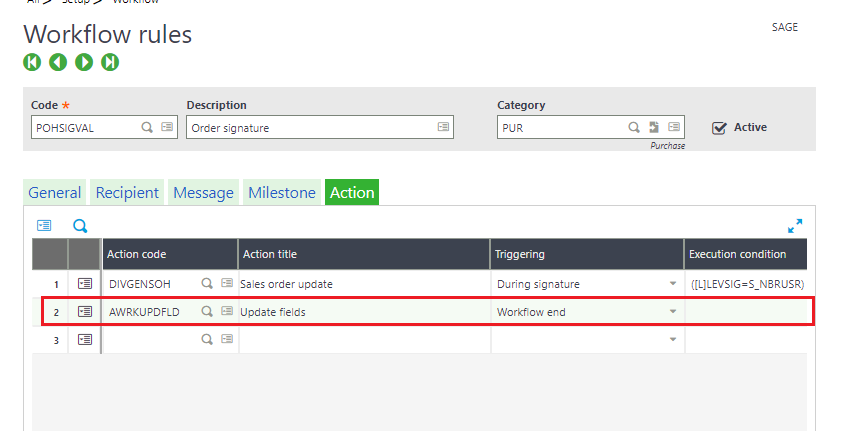Open lookup magnifier for Category field

coord(634,128)
